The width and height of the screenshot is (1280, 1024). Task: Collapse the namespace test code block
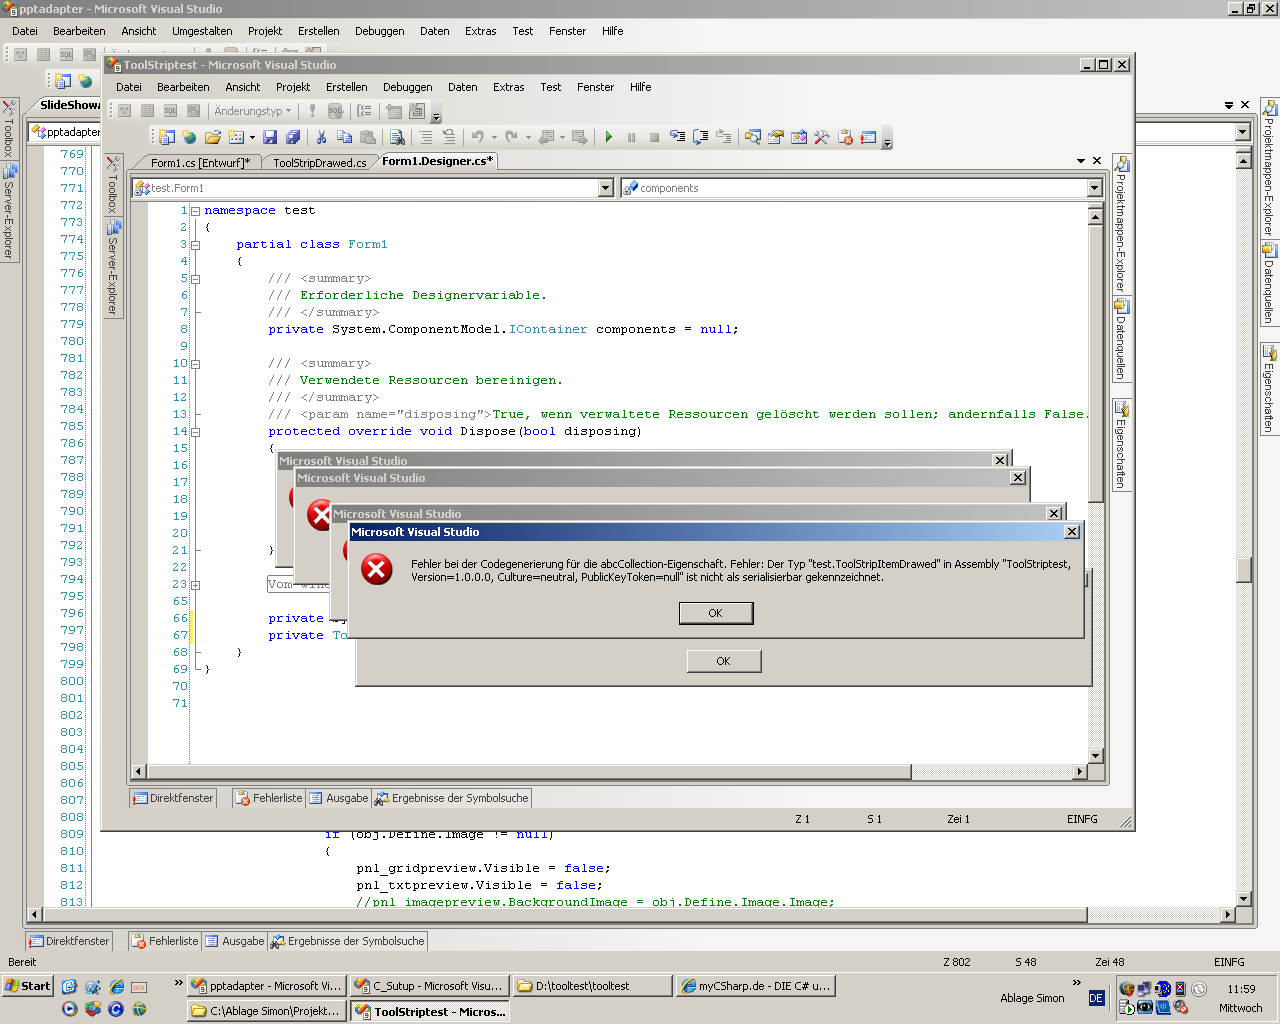[195, 211]
